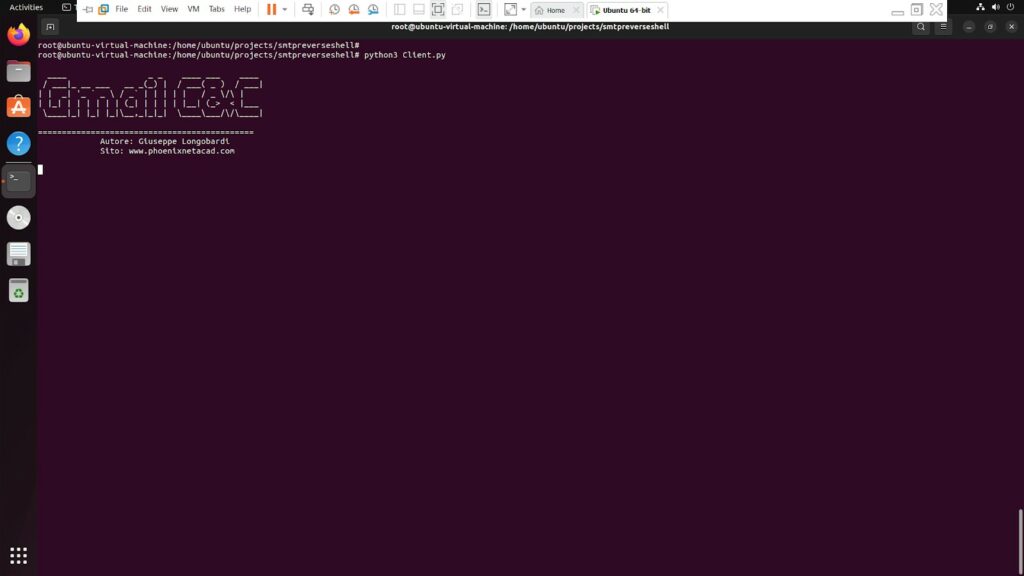Image resolution: width=1024 pixels, height=576 pixels.
Task: Click the Activities button
Action: [26, 7]
